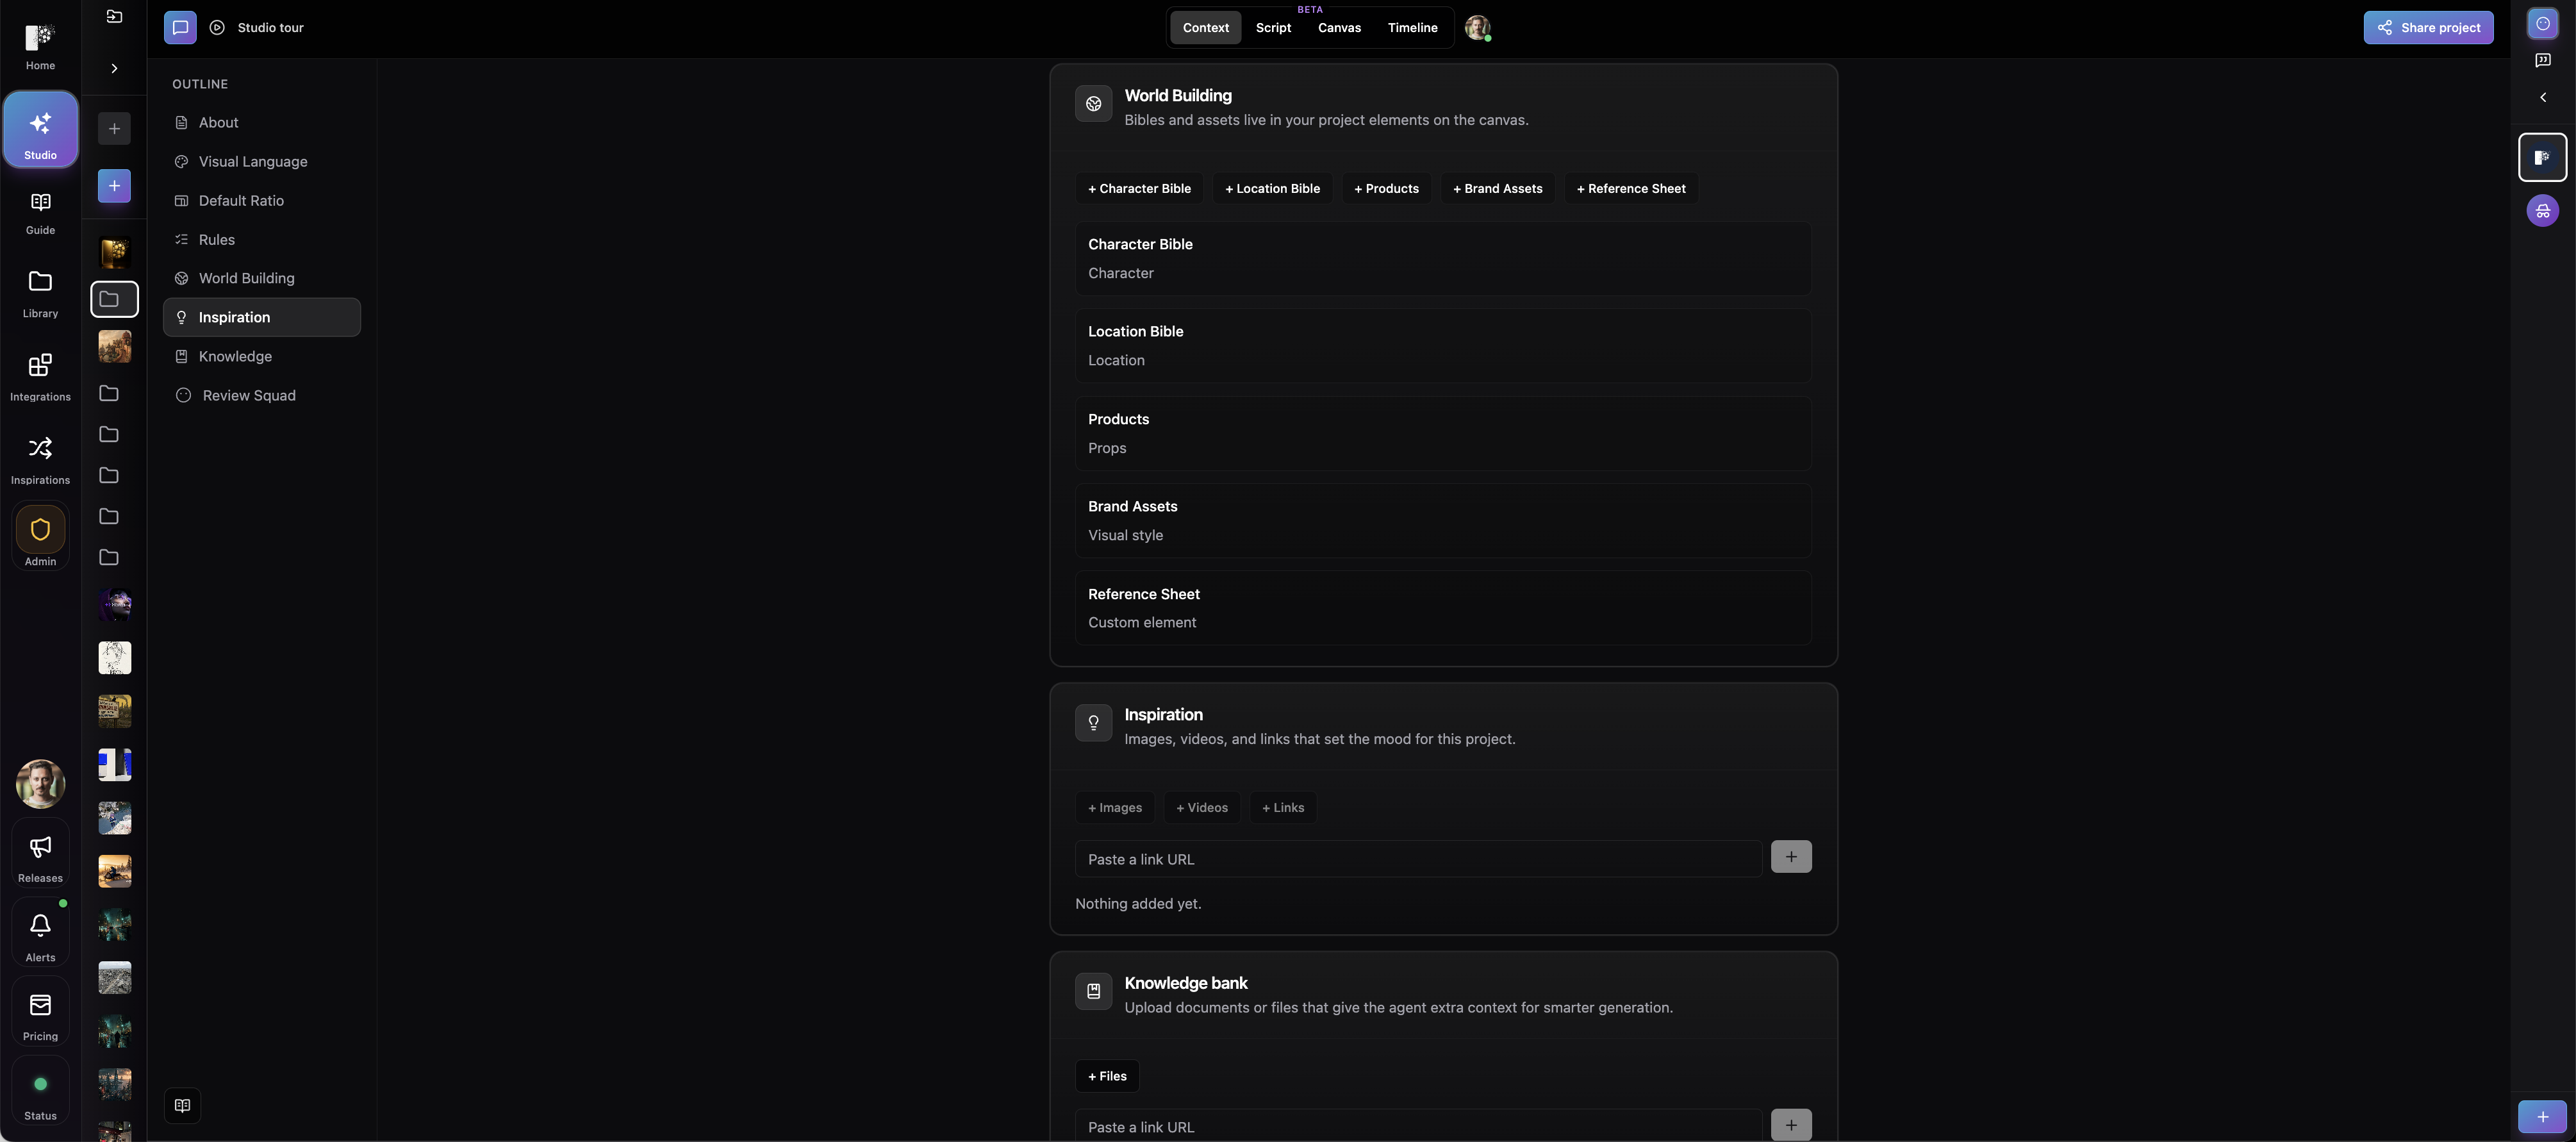Image resolution: width=2576 pixels, height=1142 pixels.
Task: Click the user avatar in left sidebar
Action: (x=40, y=784)
